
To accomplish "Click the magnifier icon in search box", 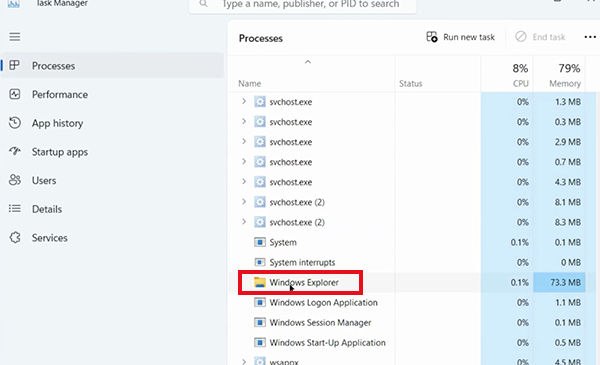I will click(x=203, y=4).
